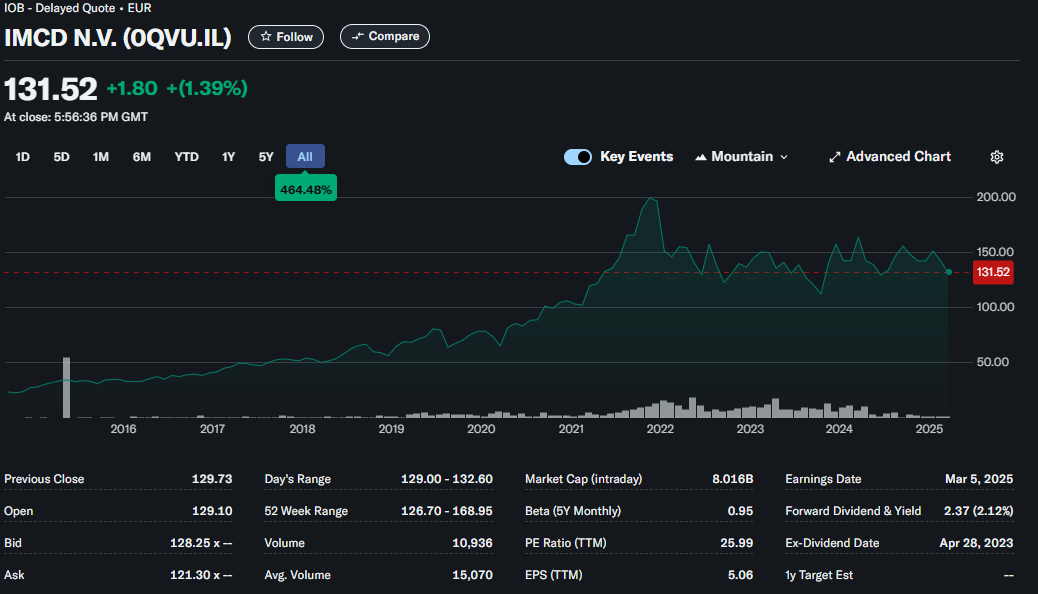Select the 5Y time range

pos(266,157)
